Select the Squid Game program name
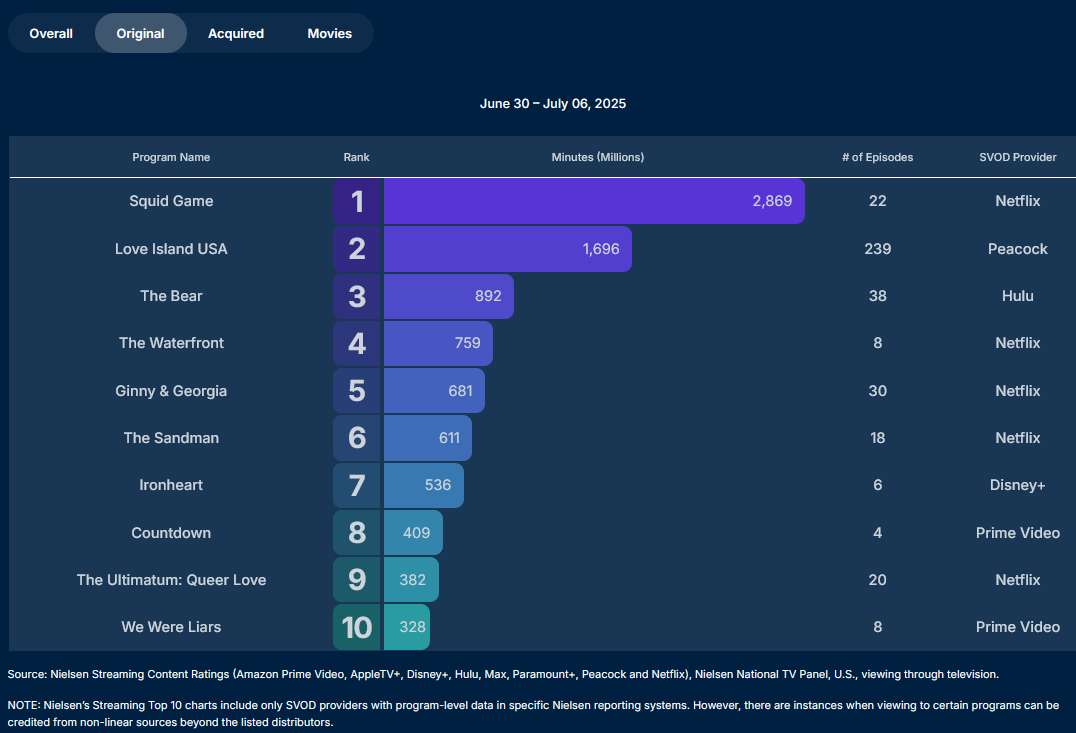 [x=171, y=201]
